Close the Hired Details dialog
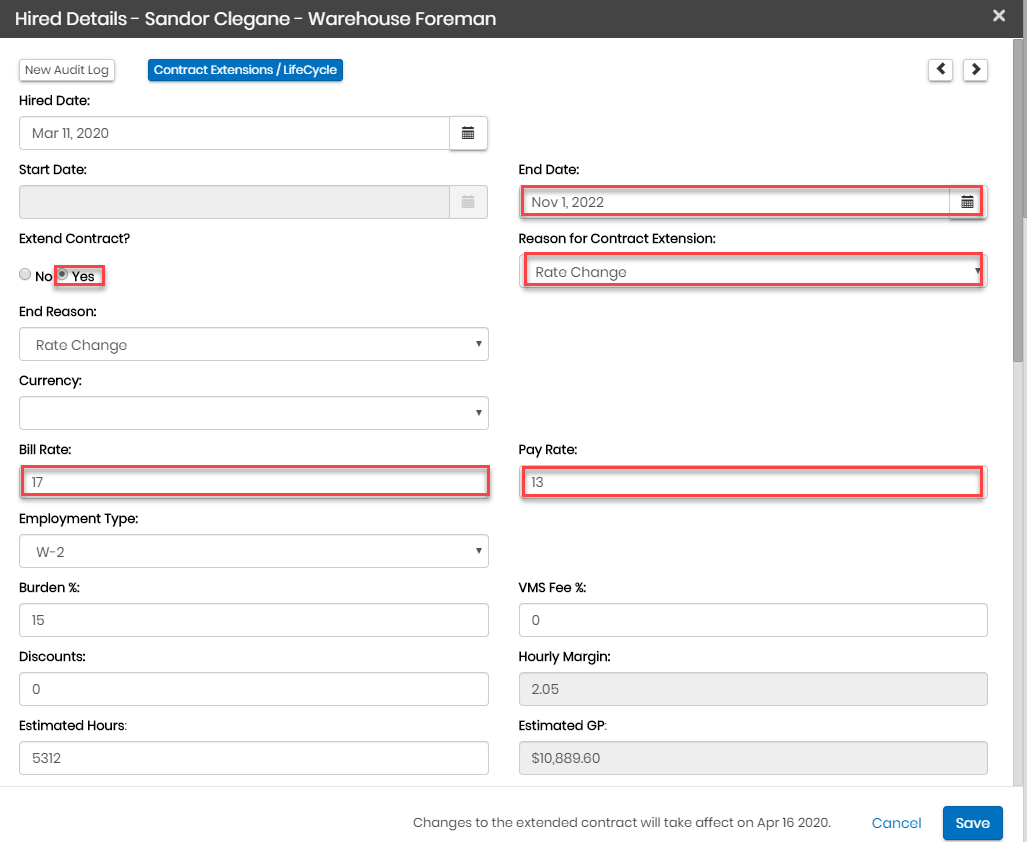The image size is (1027, 842). [x=998, y=16]
